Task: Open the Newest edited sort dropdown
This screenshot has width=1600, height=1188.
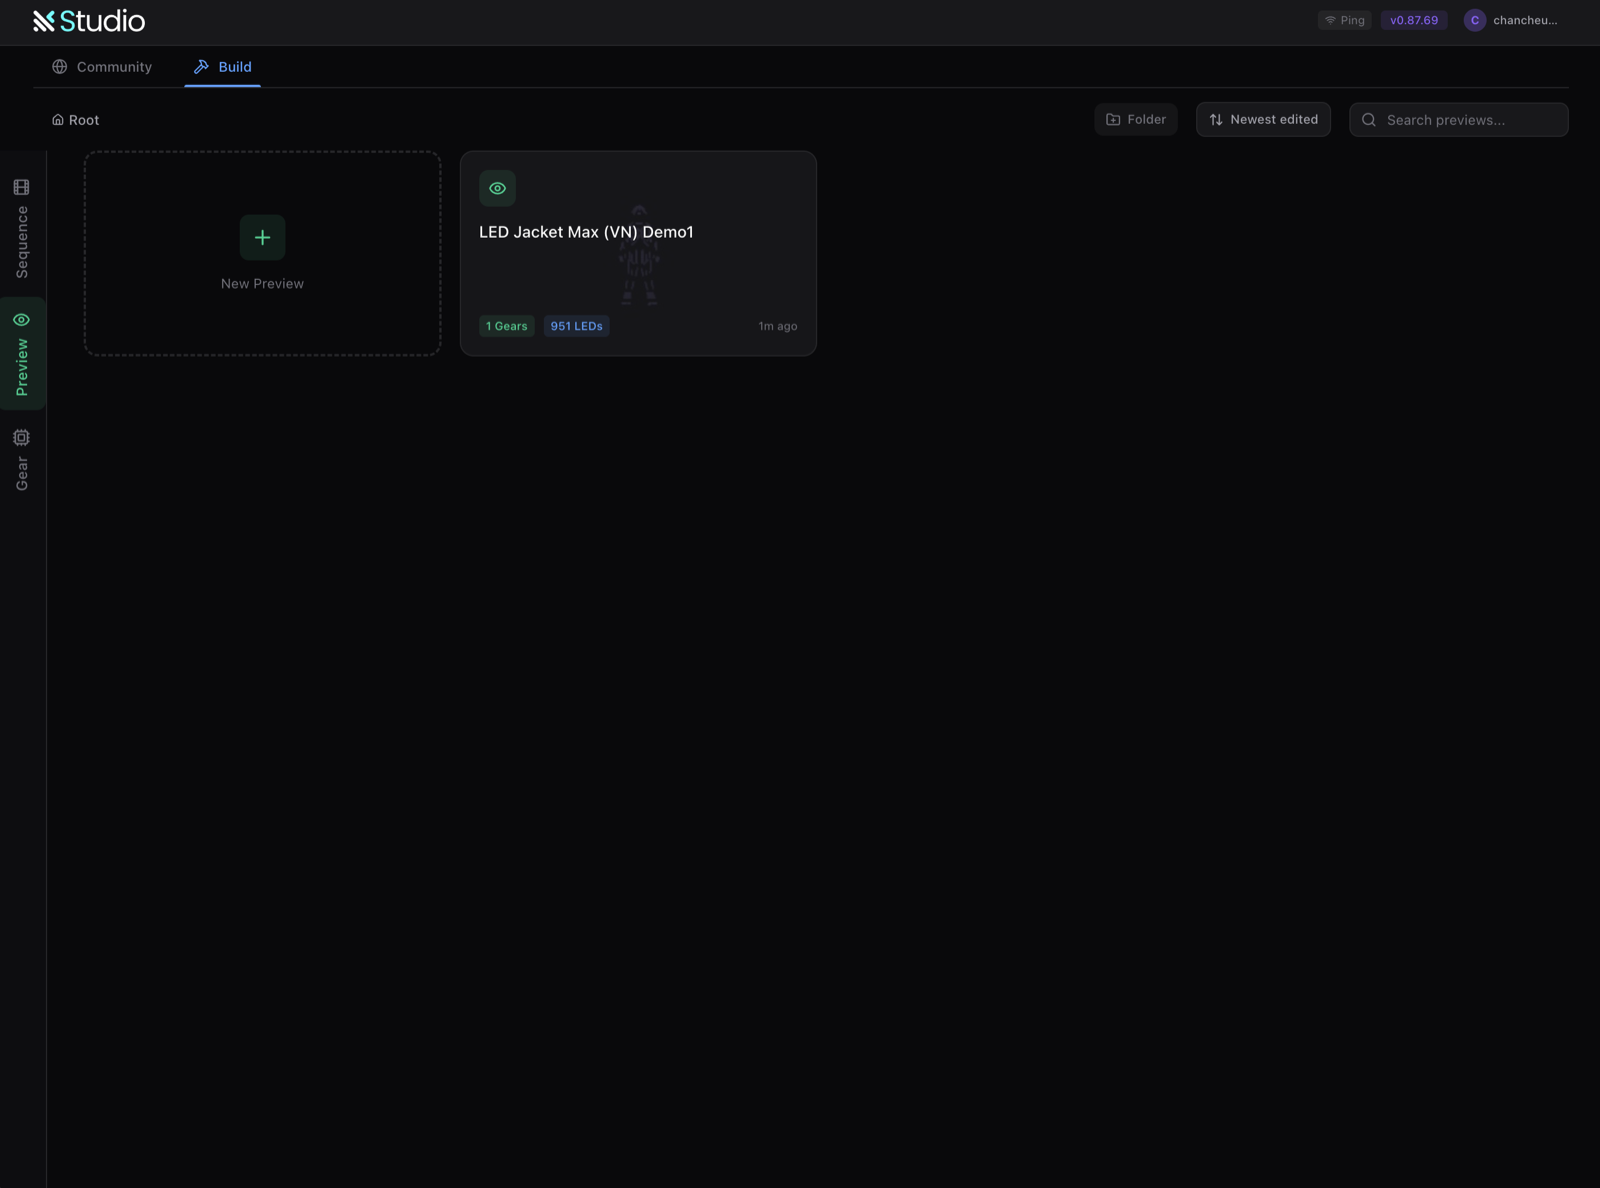Action: (1263, 119)
